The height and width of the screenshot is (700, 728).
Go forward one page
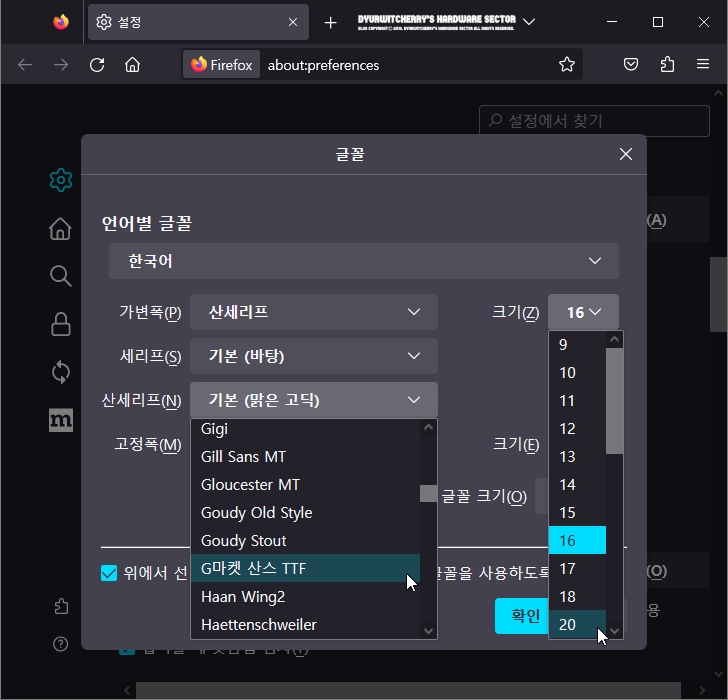click(61, 65)
